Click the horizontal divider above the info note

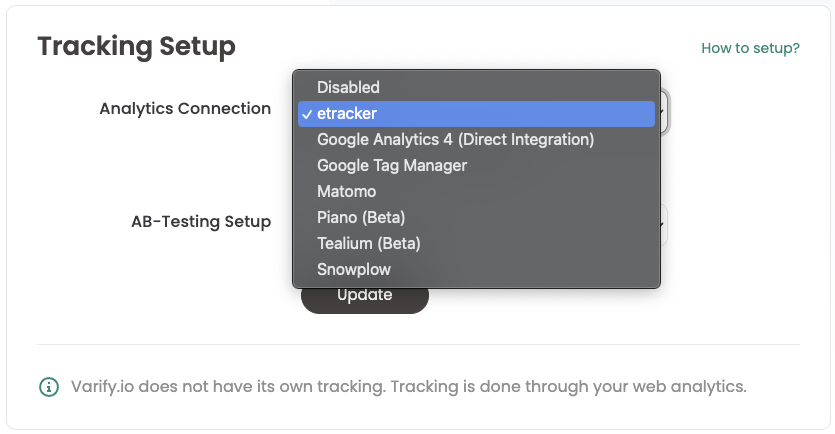pos(418,345)
